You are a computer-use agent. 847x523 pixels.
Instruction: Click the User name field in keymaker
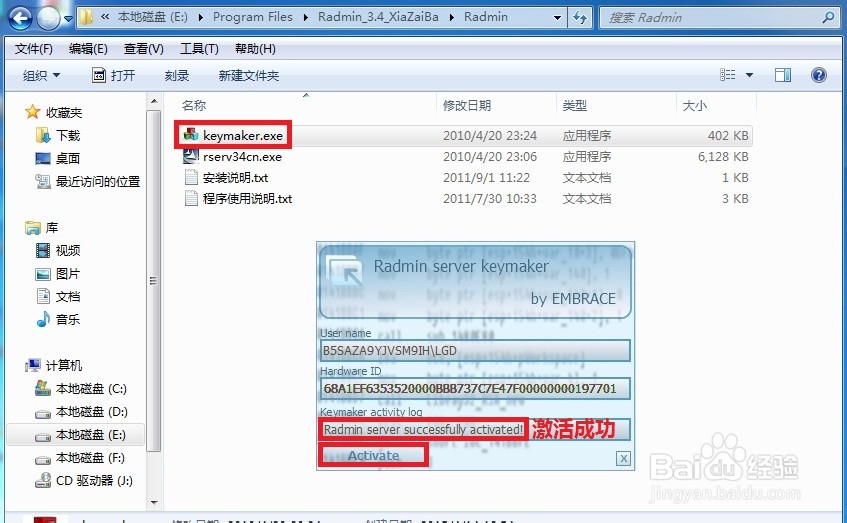pos(475,351)
